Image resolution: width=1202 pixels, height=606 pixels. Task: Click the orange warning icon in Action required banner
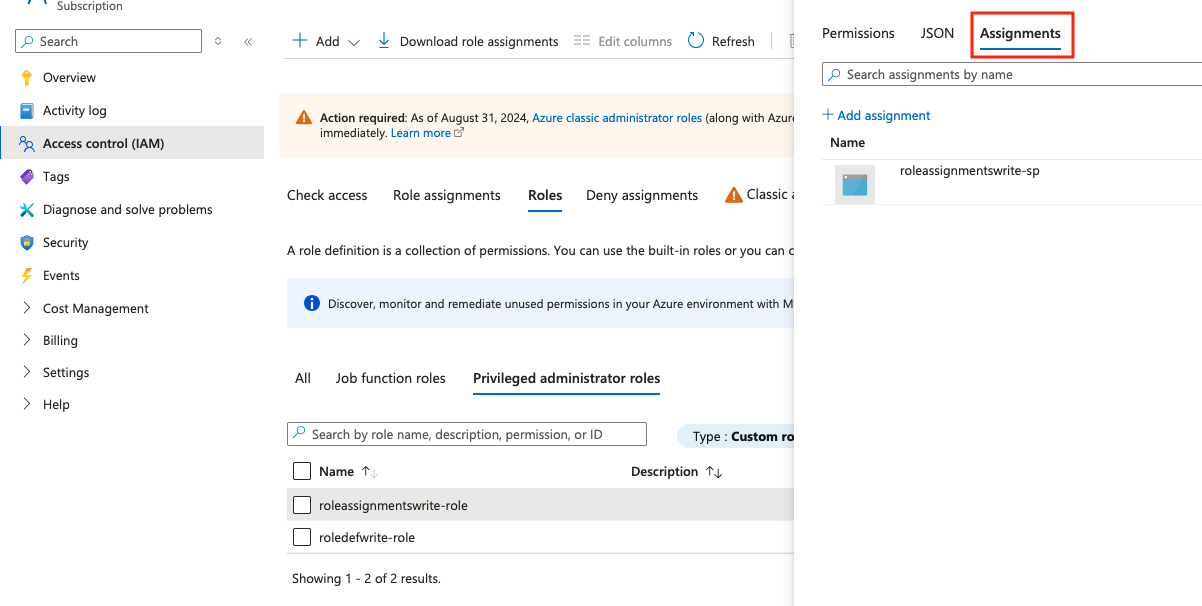[305, 118]
